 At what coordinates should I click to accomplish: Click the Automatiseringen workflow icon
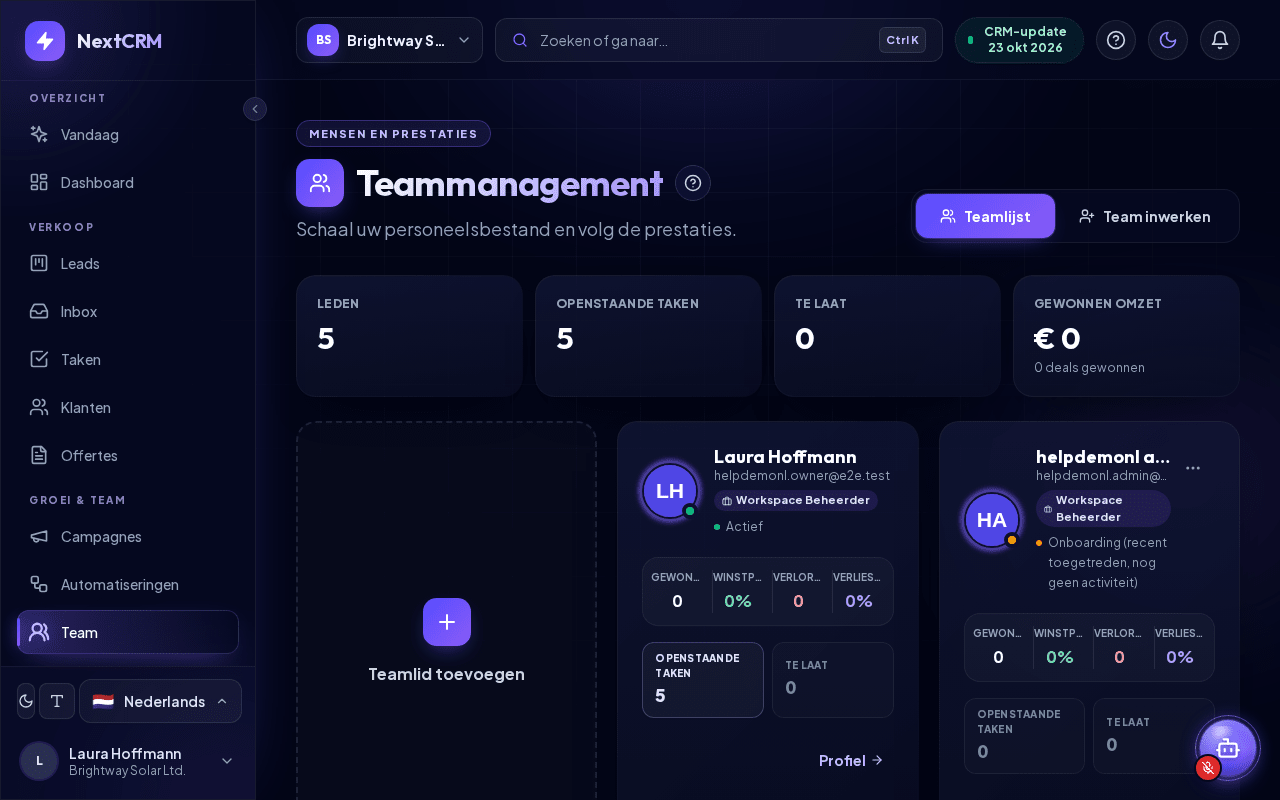(39, 584)
